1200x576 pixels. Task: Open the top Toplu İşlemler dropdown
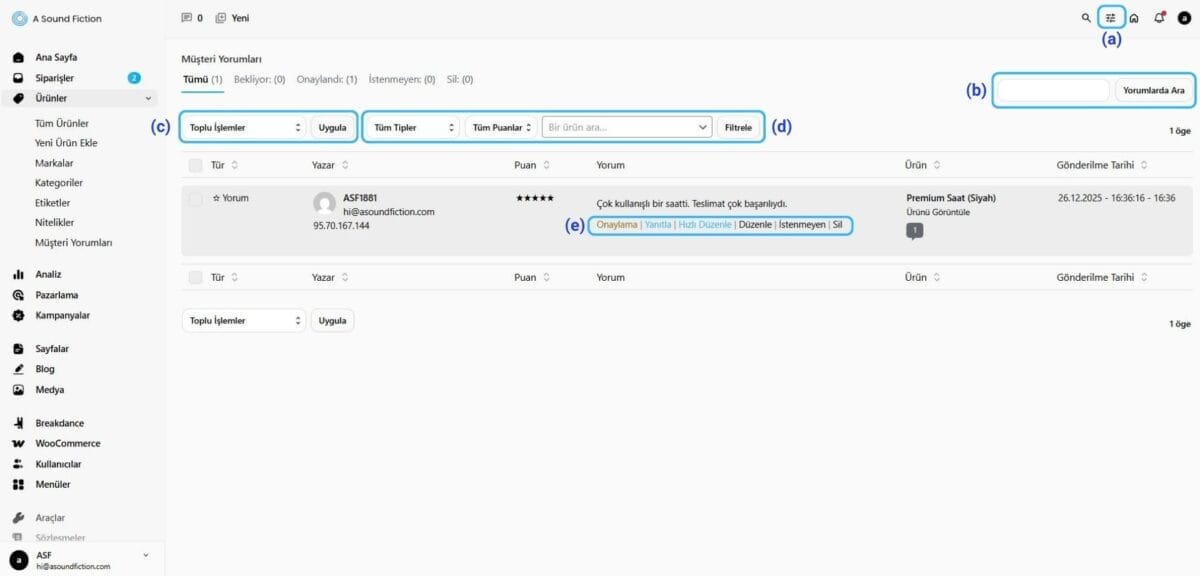click(x=244, y=128)
